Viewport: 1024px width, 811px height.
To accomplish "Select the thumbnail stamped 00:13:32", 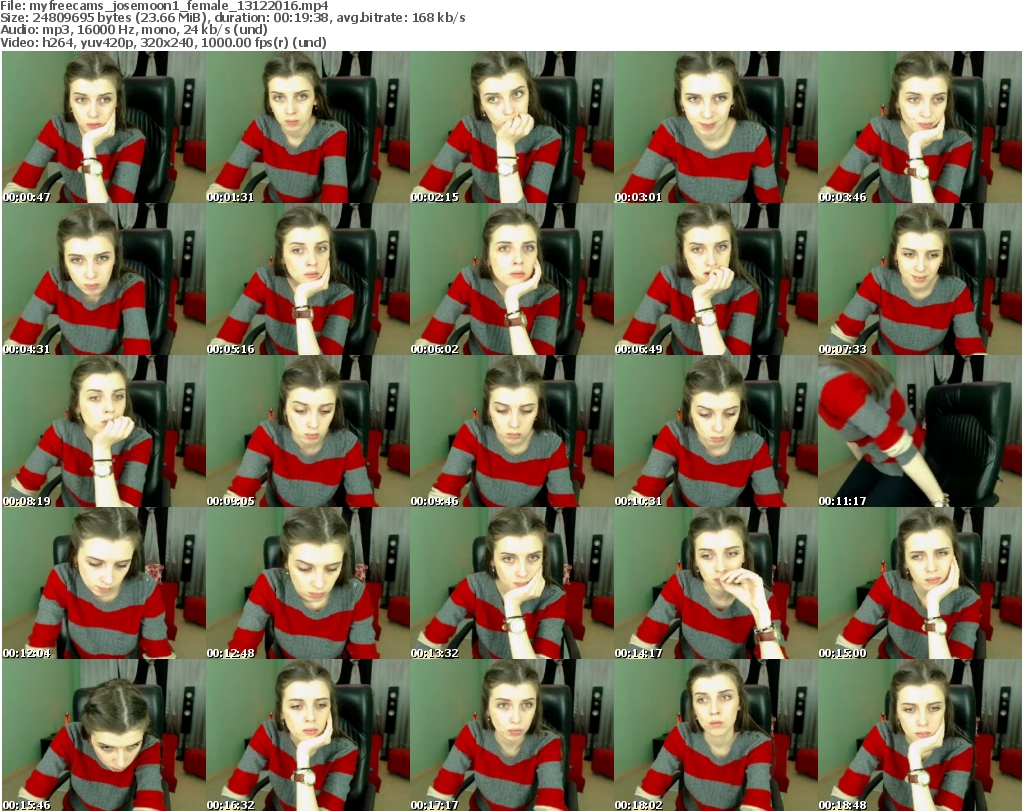I will pos(511,584).
